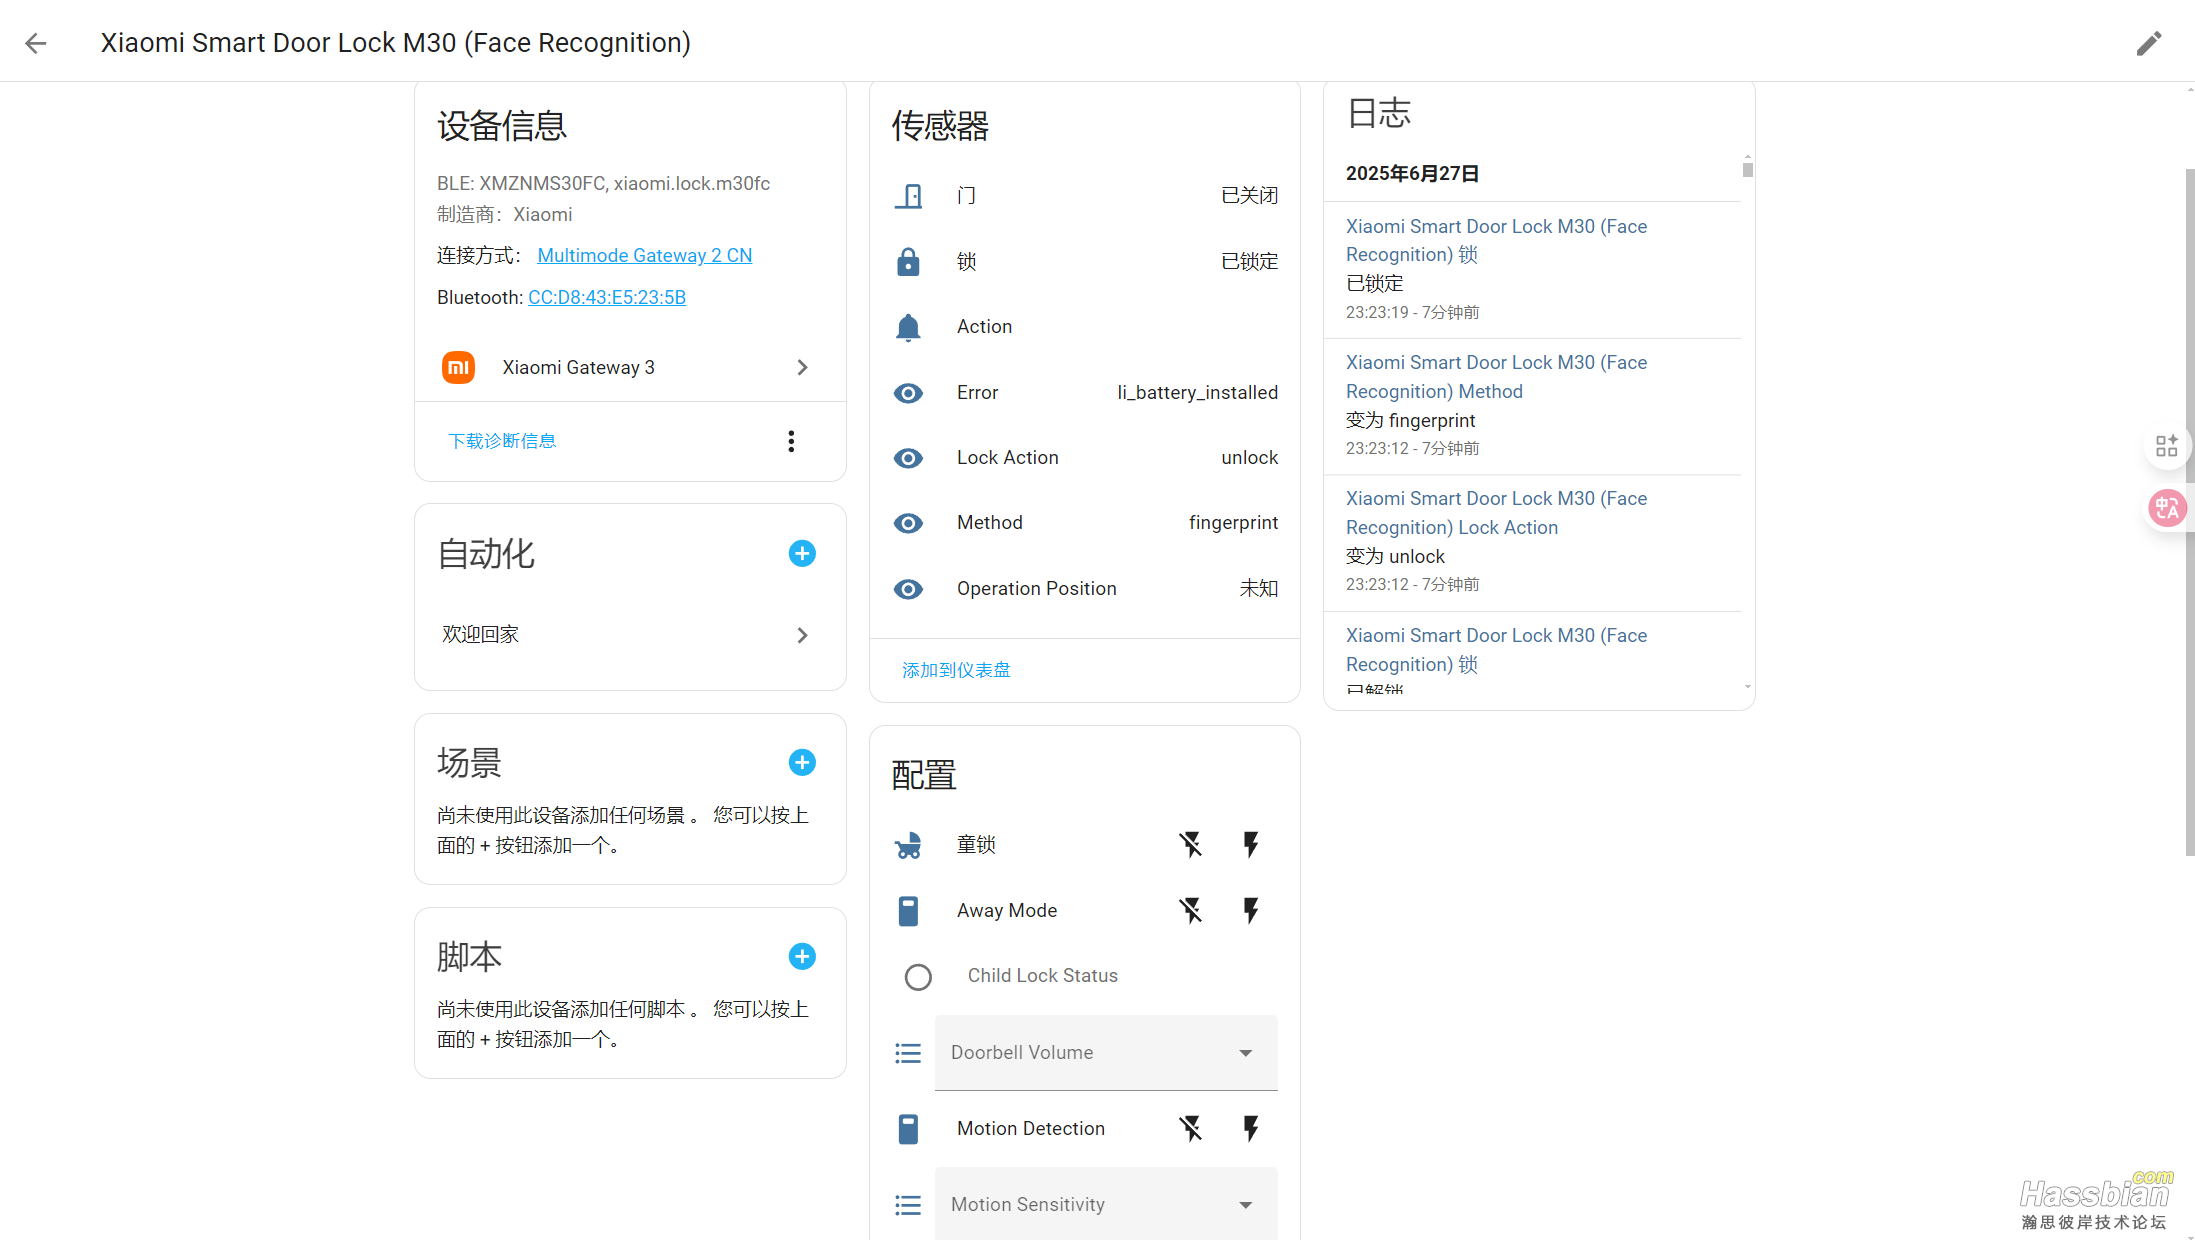The width and height of the screenshot is (2195, 1240).
Task: Click the stroller icon for 童锁
Action: tap(908, 845)
